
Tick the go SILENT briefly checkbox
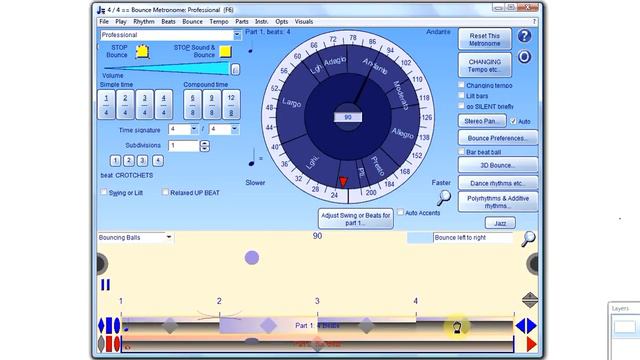click(x=461, y=106)
